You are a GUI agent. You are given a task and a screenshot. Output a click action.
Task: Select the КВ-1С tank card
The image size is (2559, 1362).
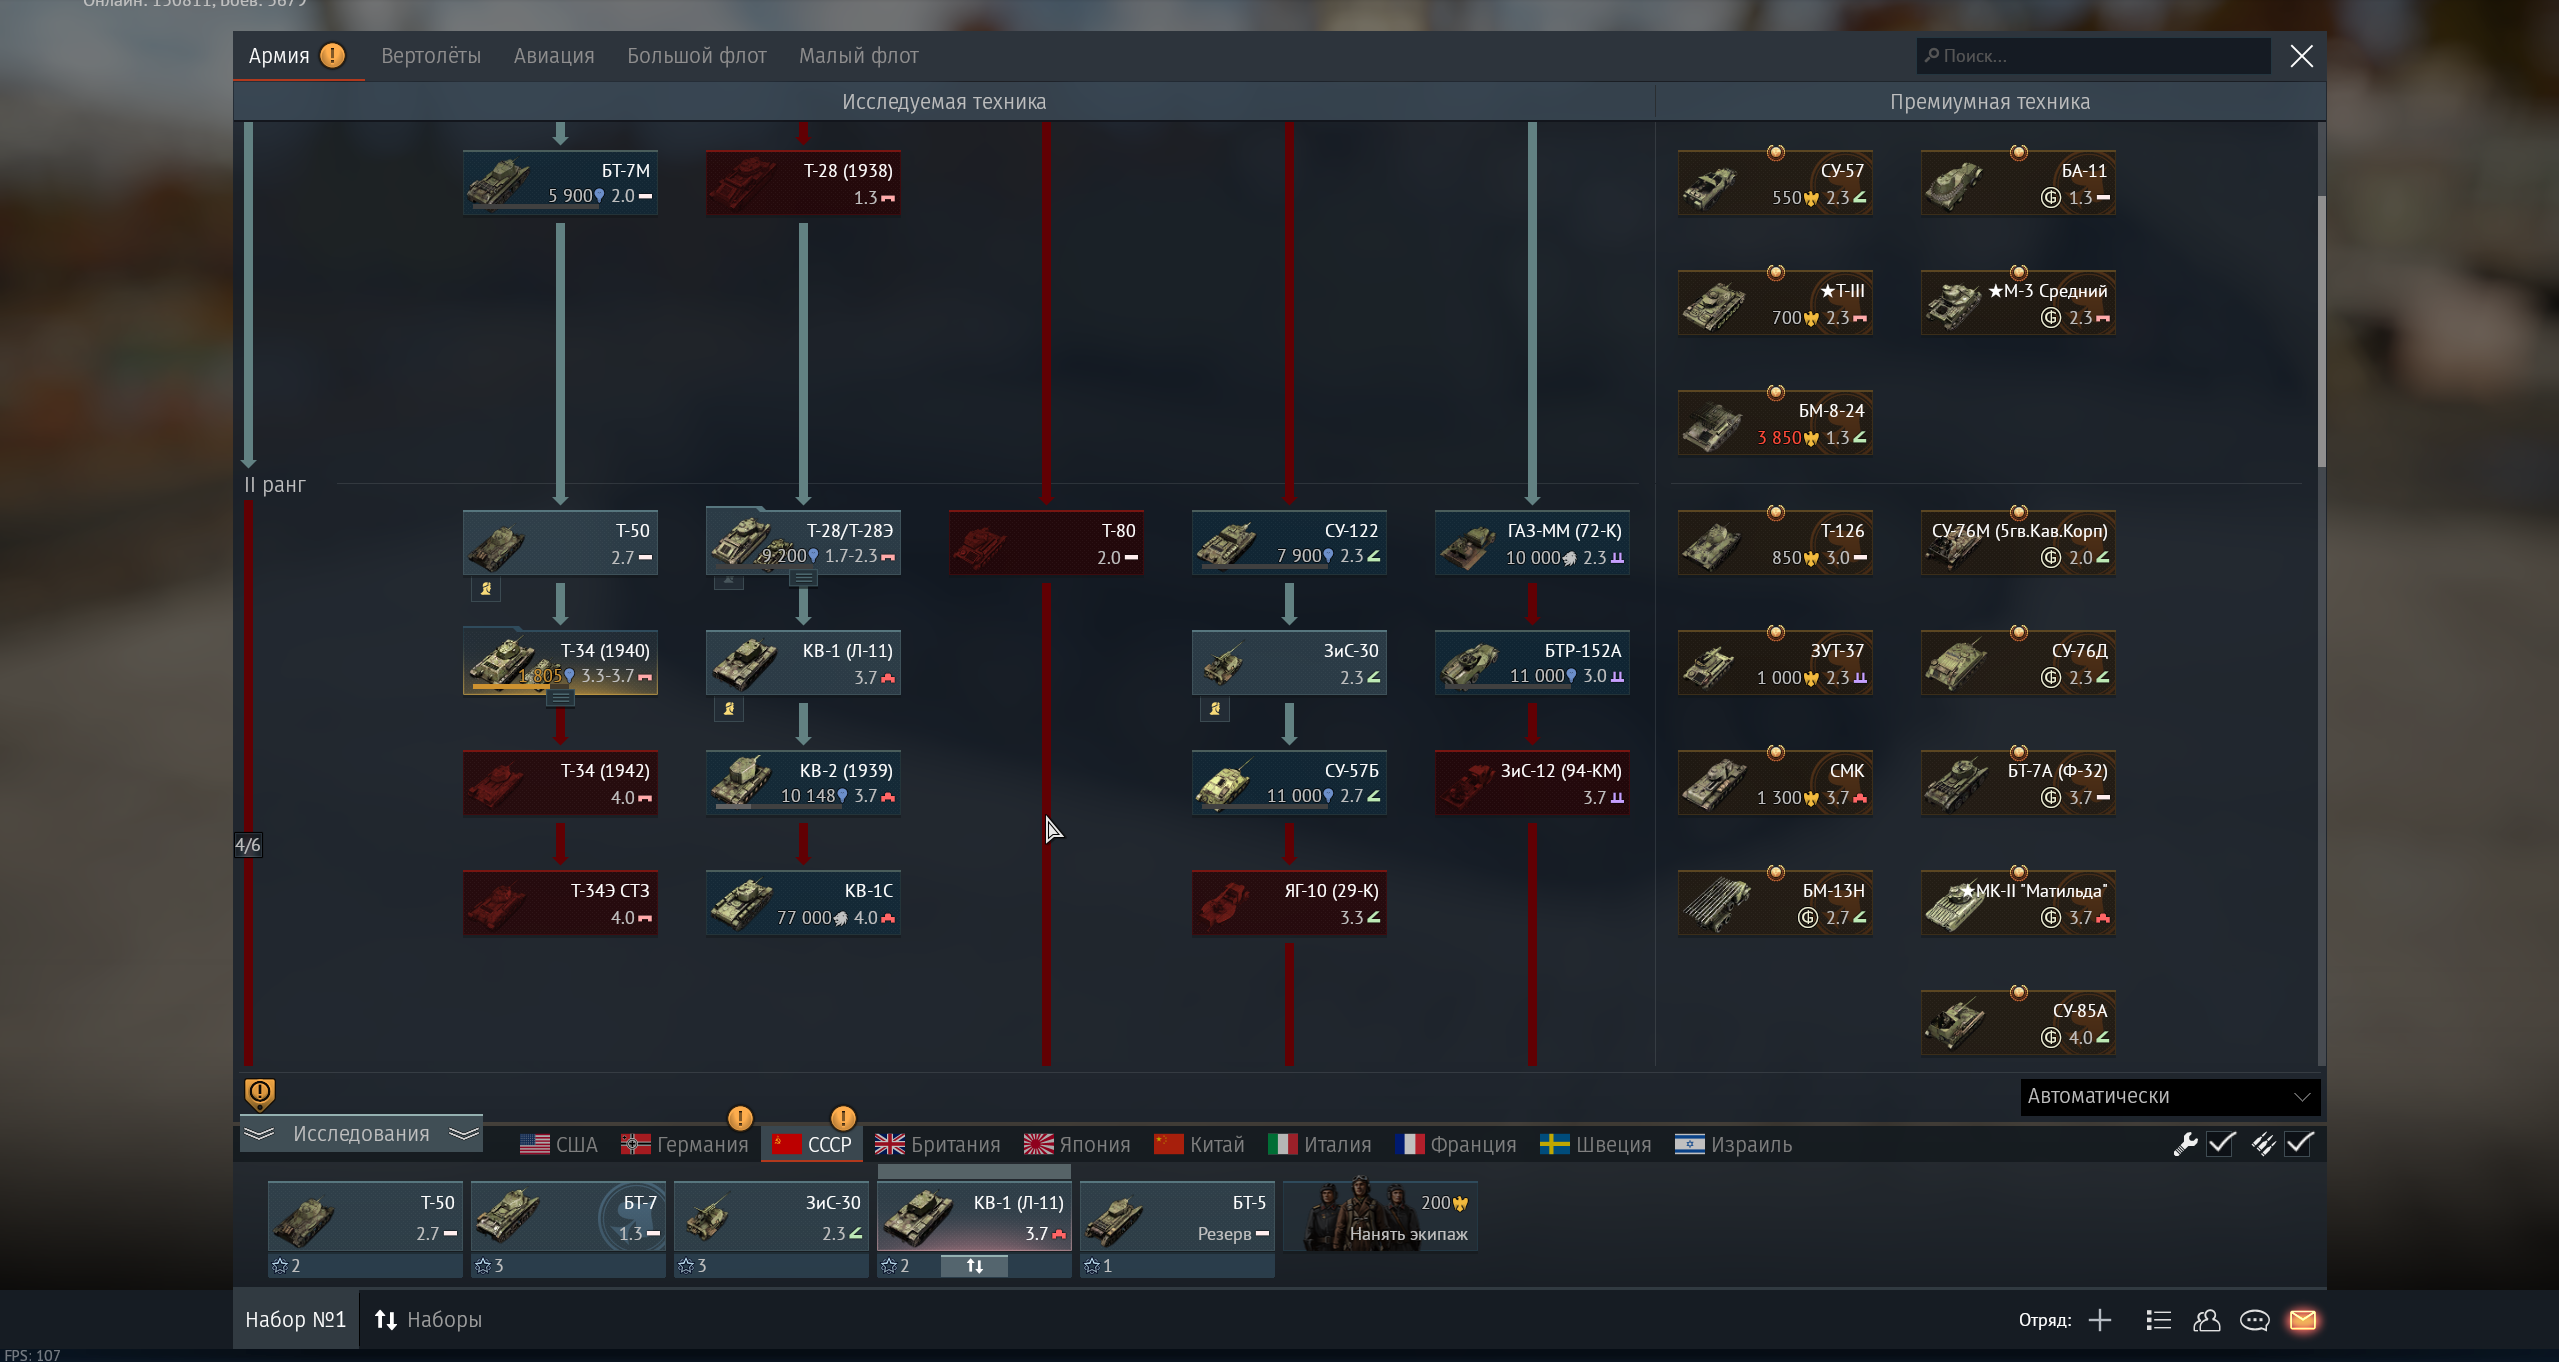(x=803, y=903)
